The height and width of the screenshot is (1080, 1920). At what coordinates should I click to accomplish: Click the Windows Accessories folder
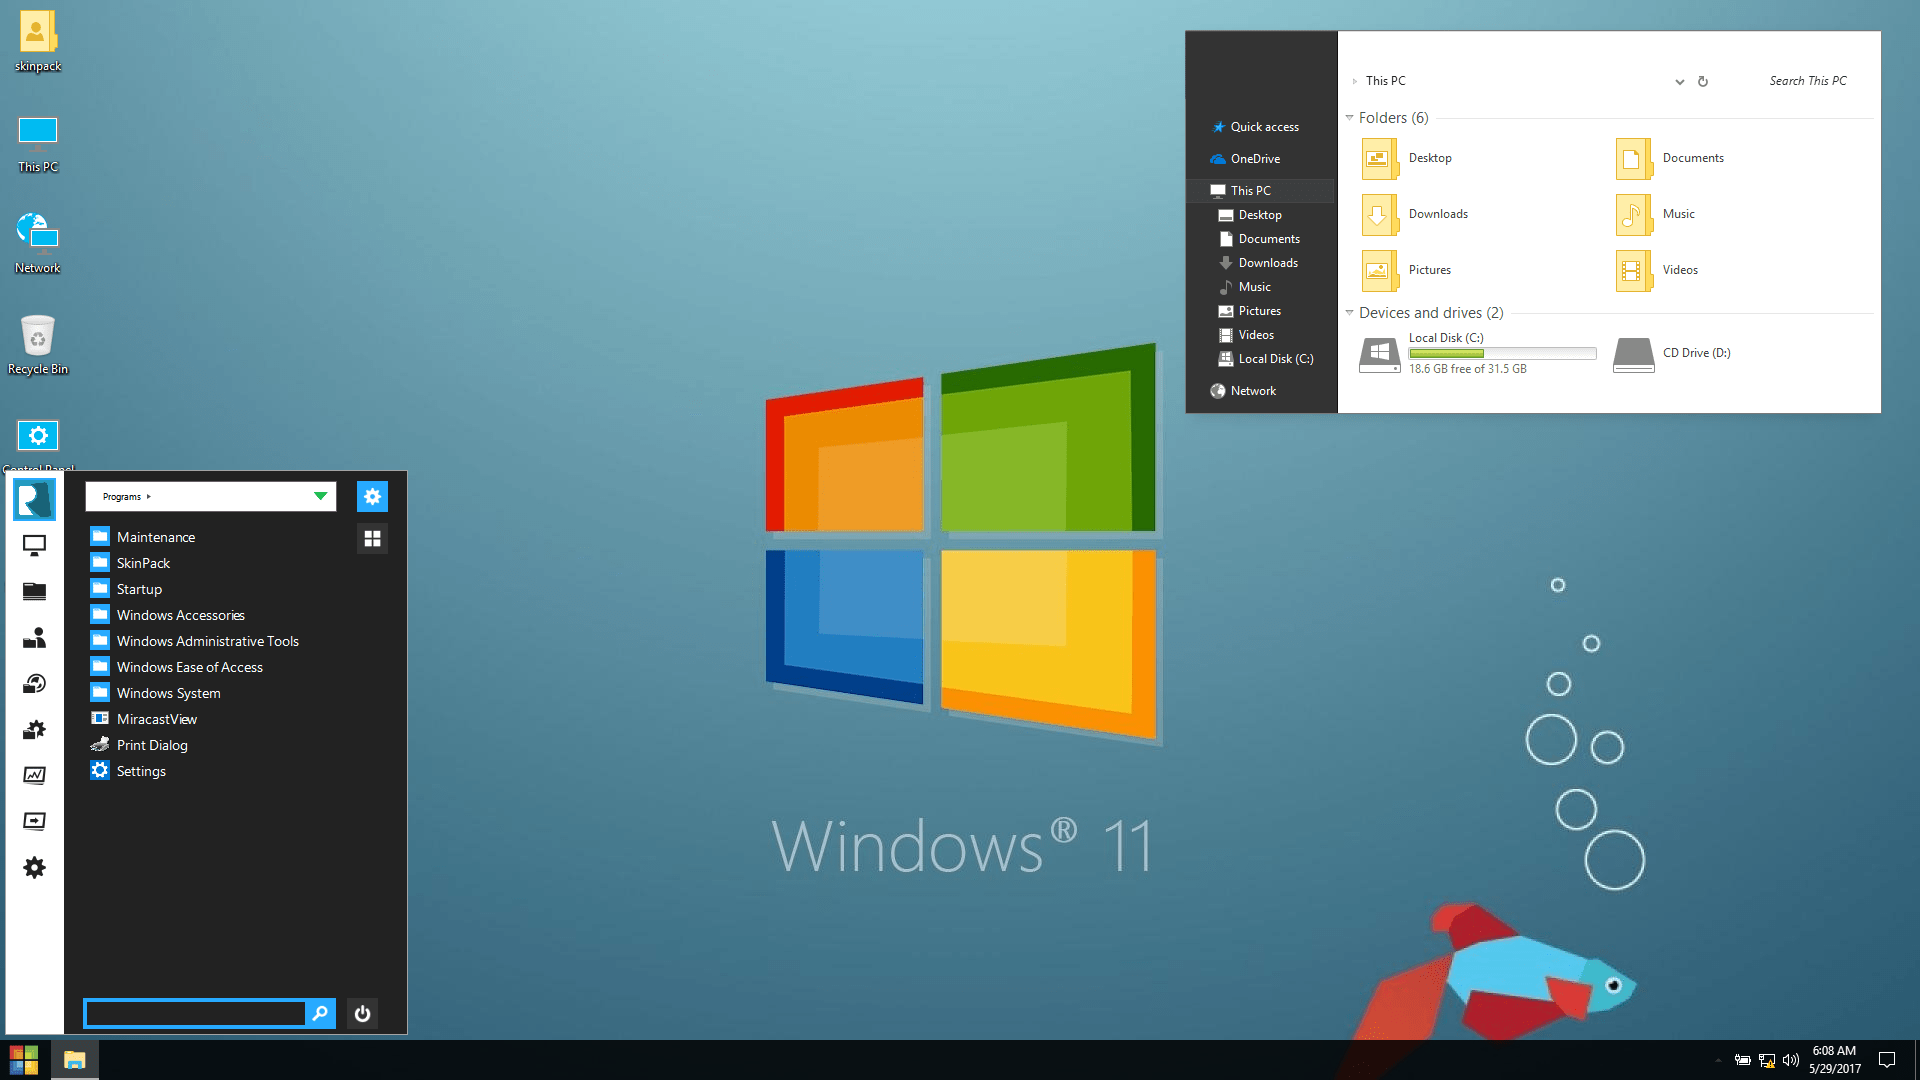179,615
